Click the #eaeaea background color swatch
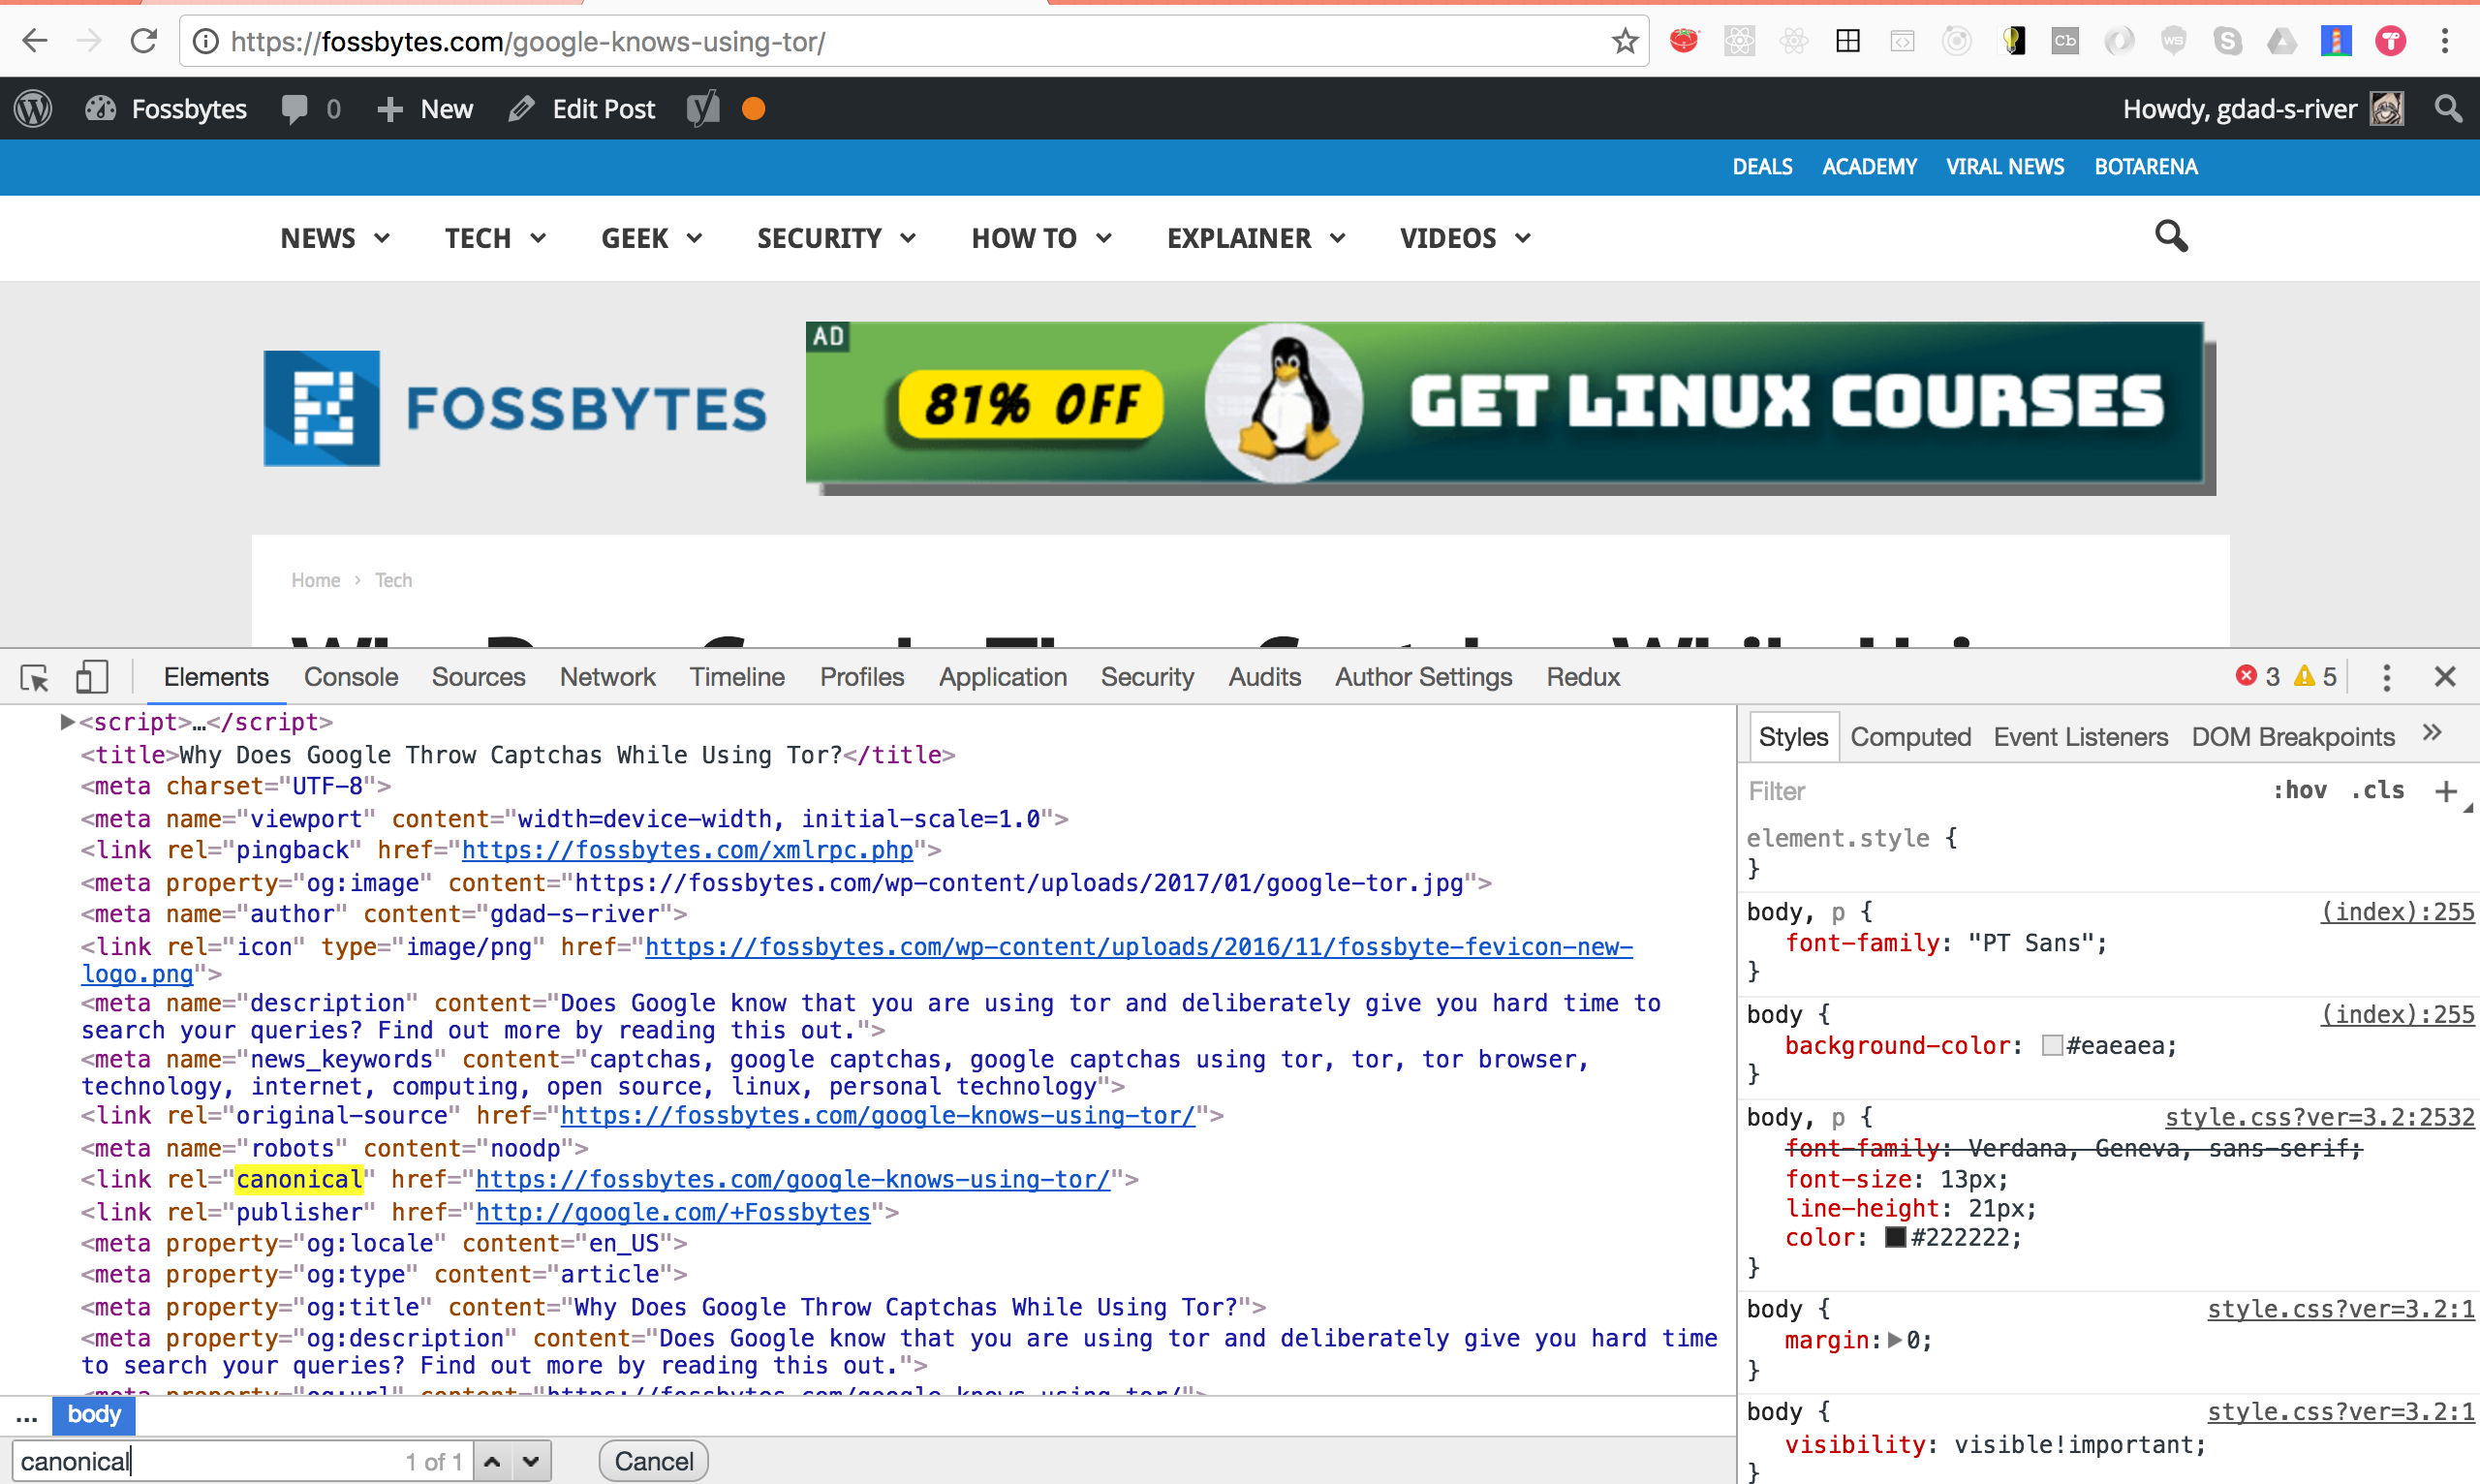2480x1484 pixels. tap(2052, 1046)
